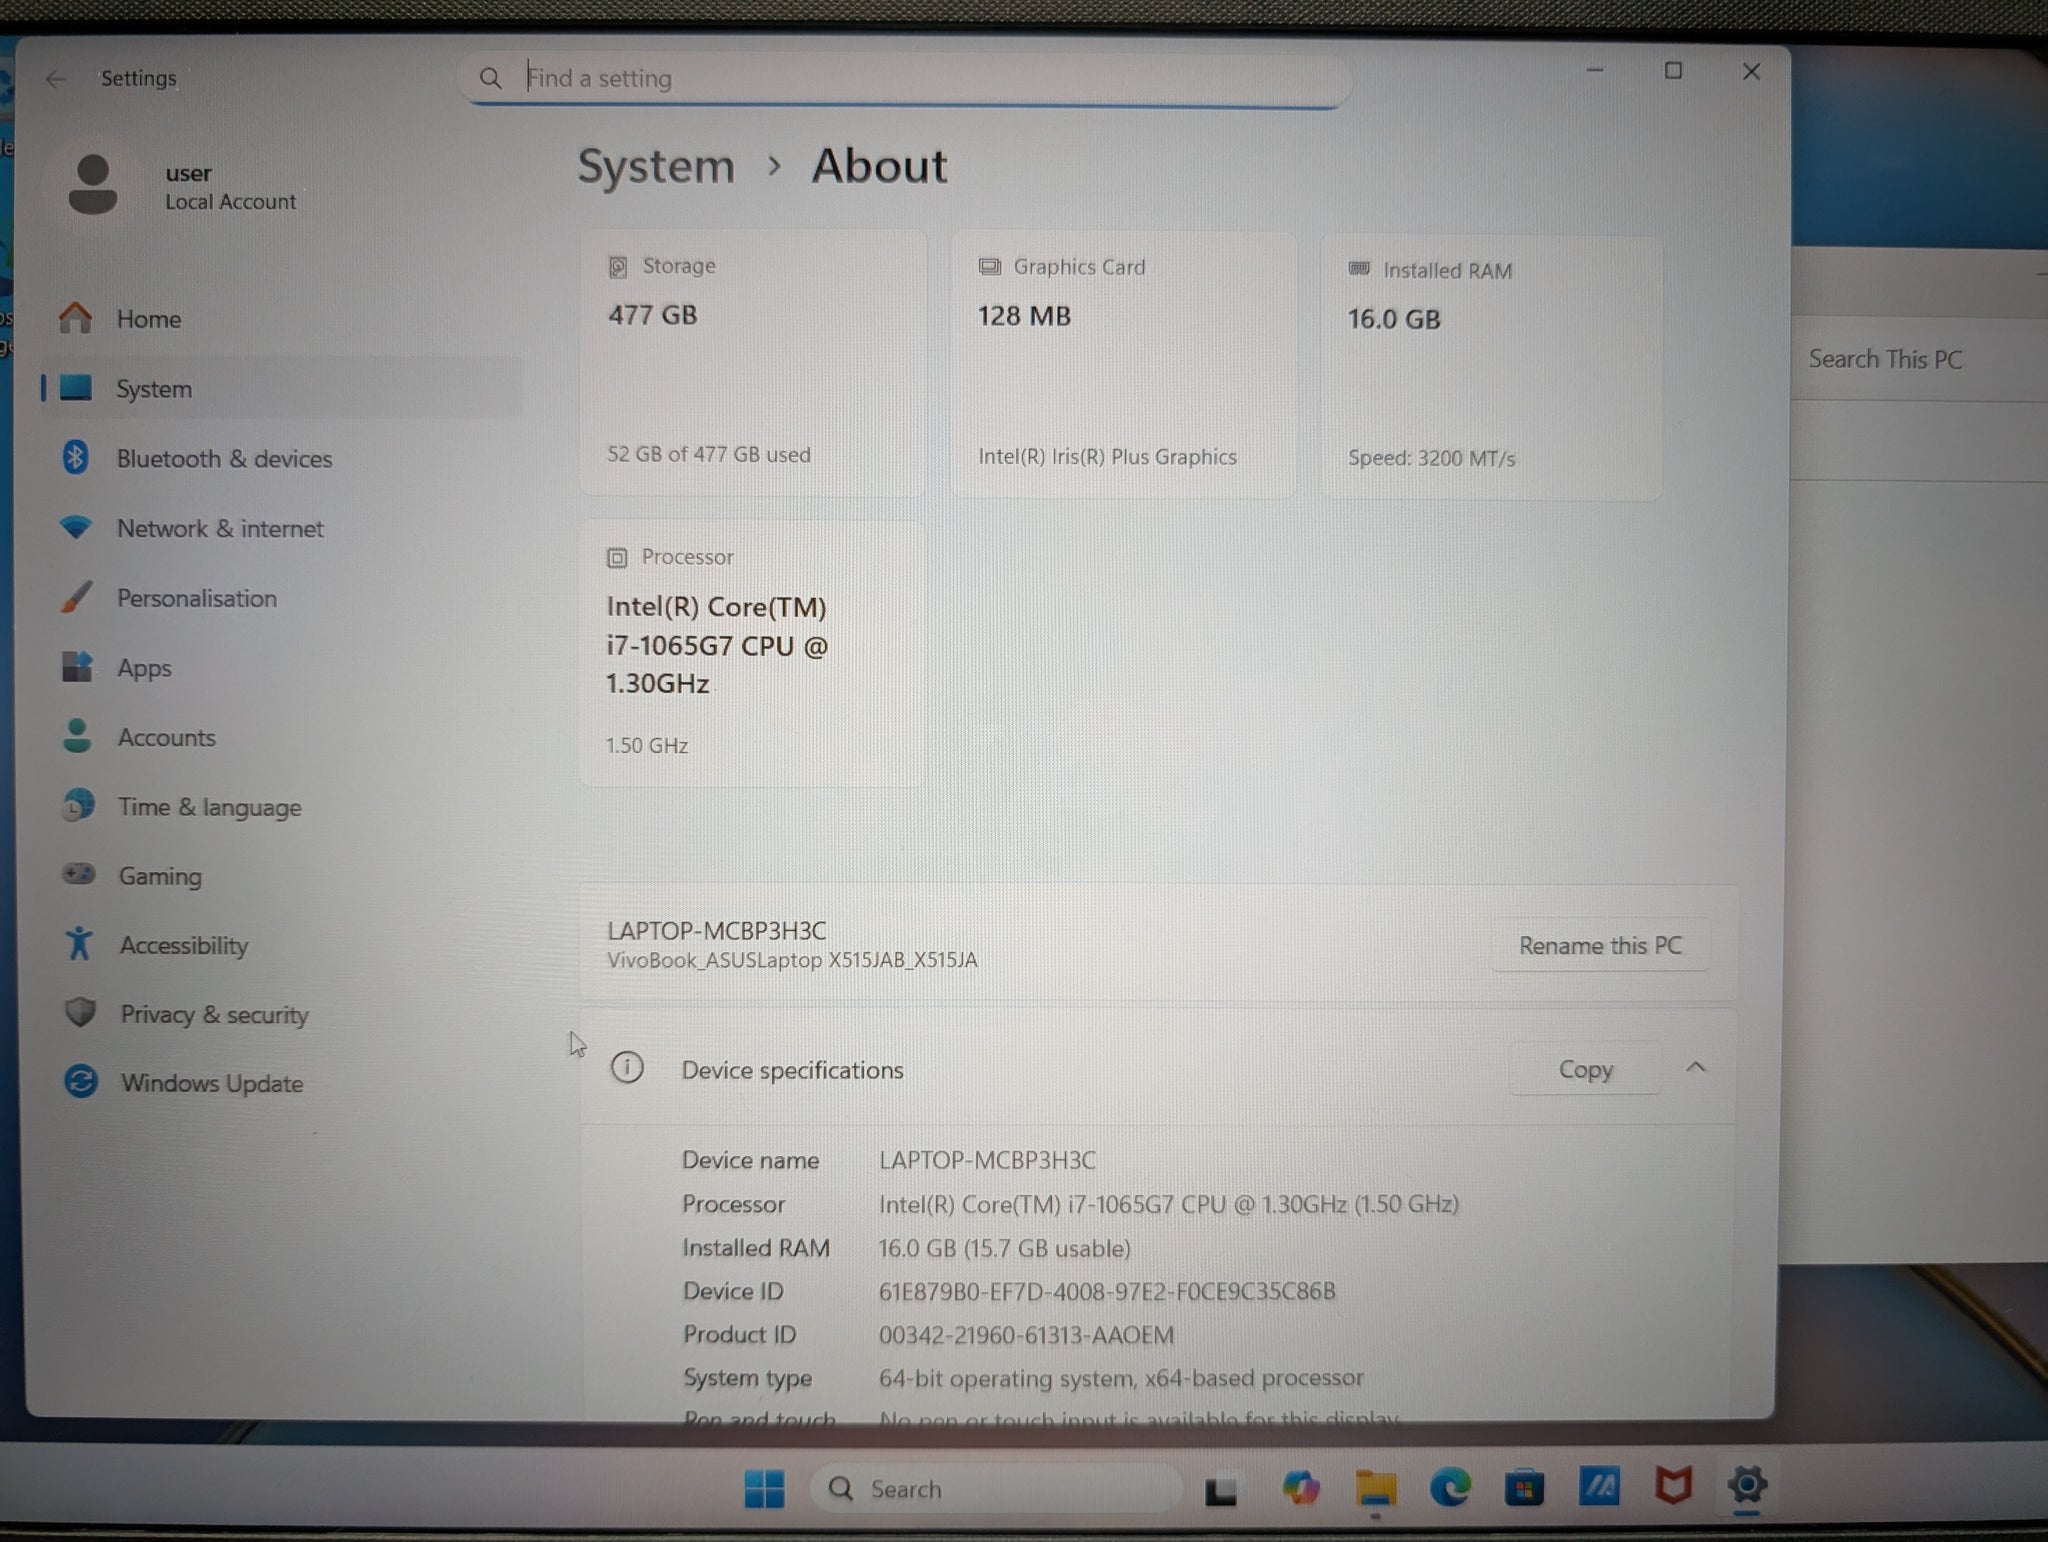Click Rename this PC button
Screen dimensions: 2048x1542
click(1600, 945)
